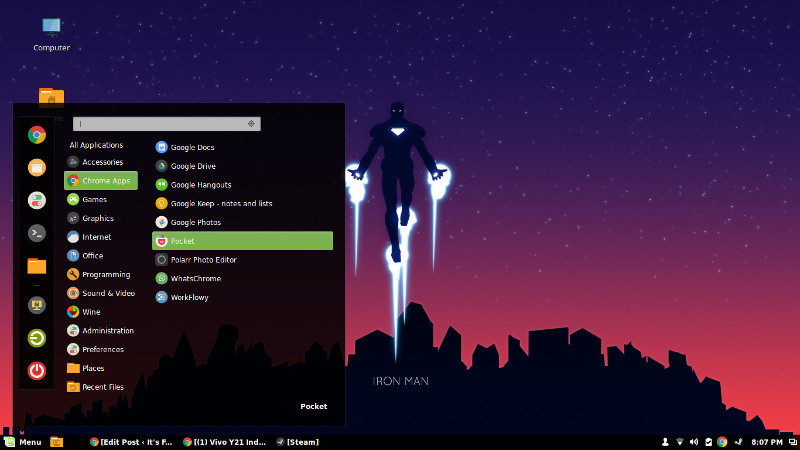Click the green Logout icon

coord(37,338)
